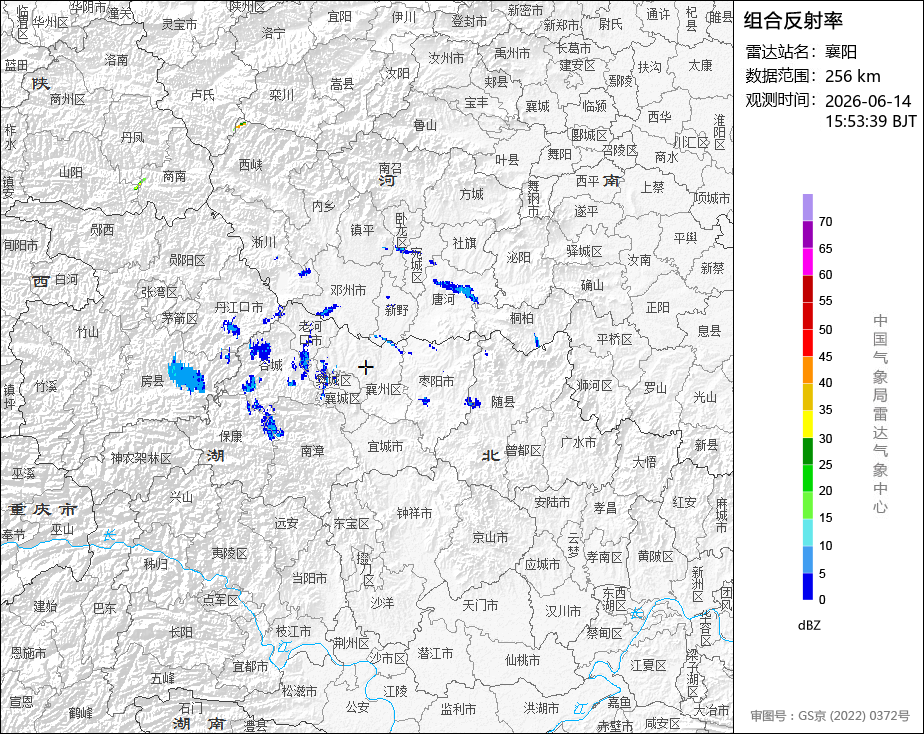Click the legend value 70

point(826,221)
